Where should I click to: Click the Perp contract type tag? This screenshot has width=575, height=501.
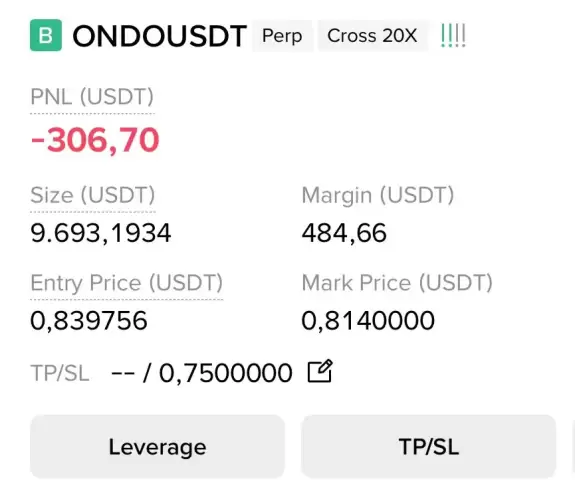point(282,36)
